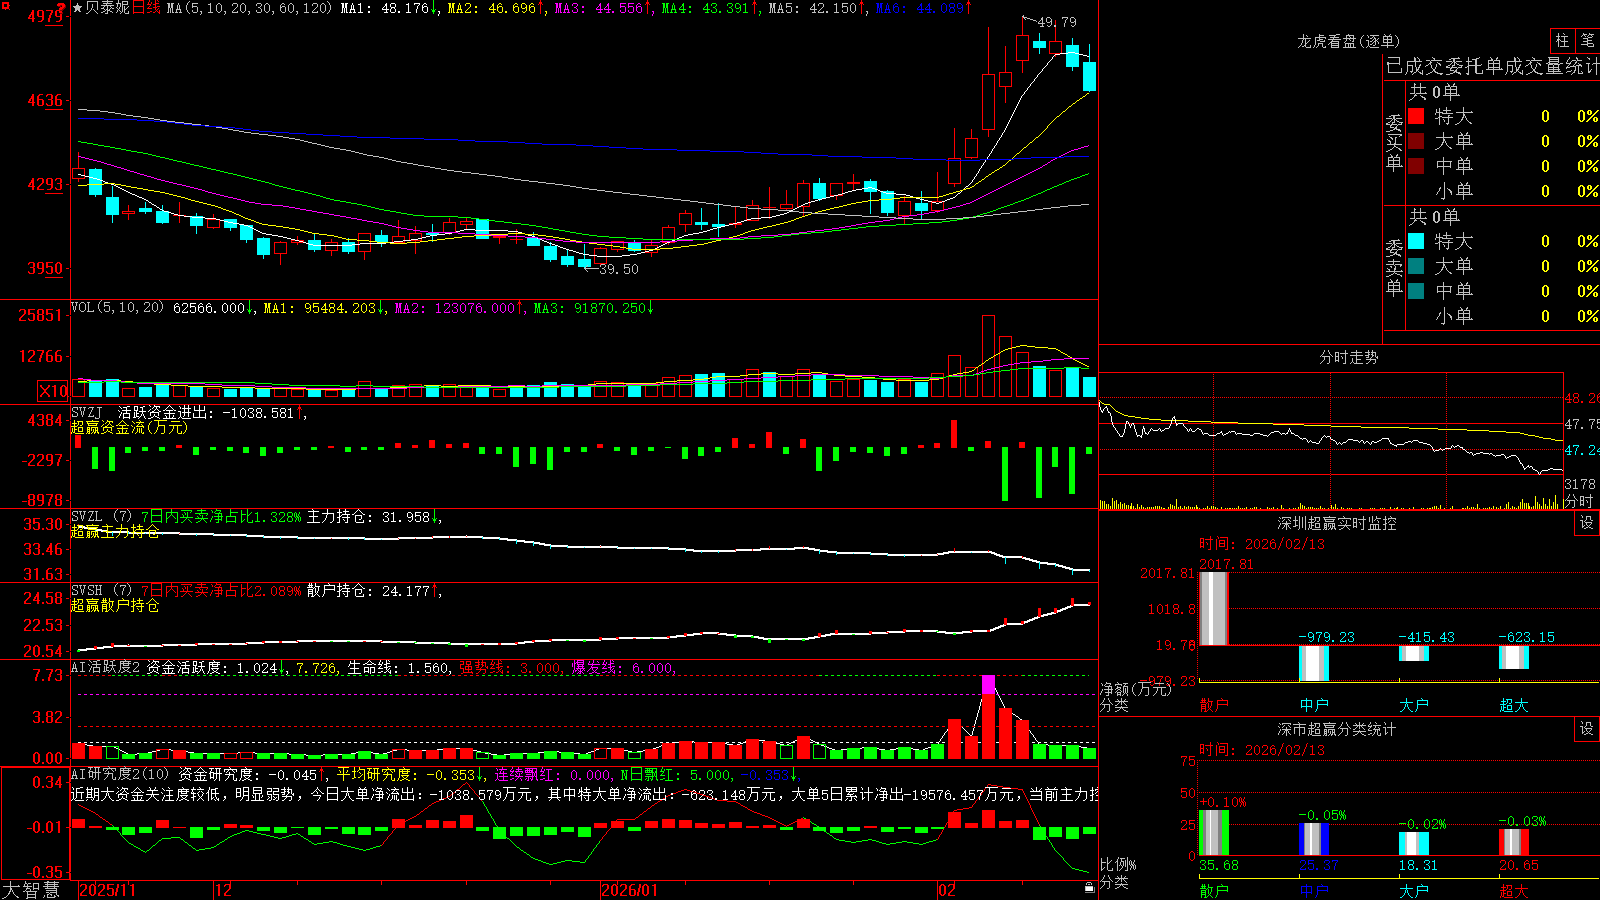The width and height of the screenshot is (1600, 900).
Task: Click the 分时走势 panel title
Action: (x=1348, y=357)
